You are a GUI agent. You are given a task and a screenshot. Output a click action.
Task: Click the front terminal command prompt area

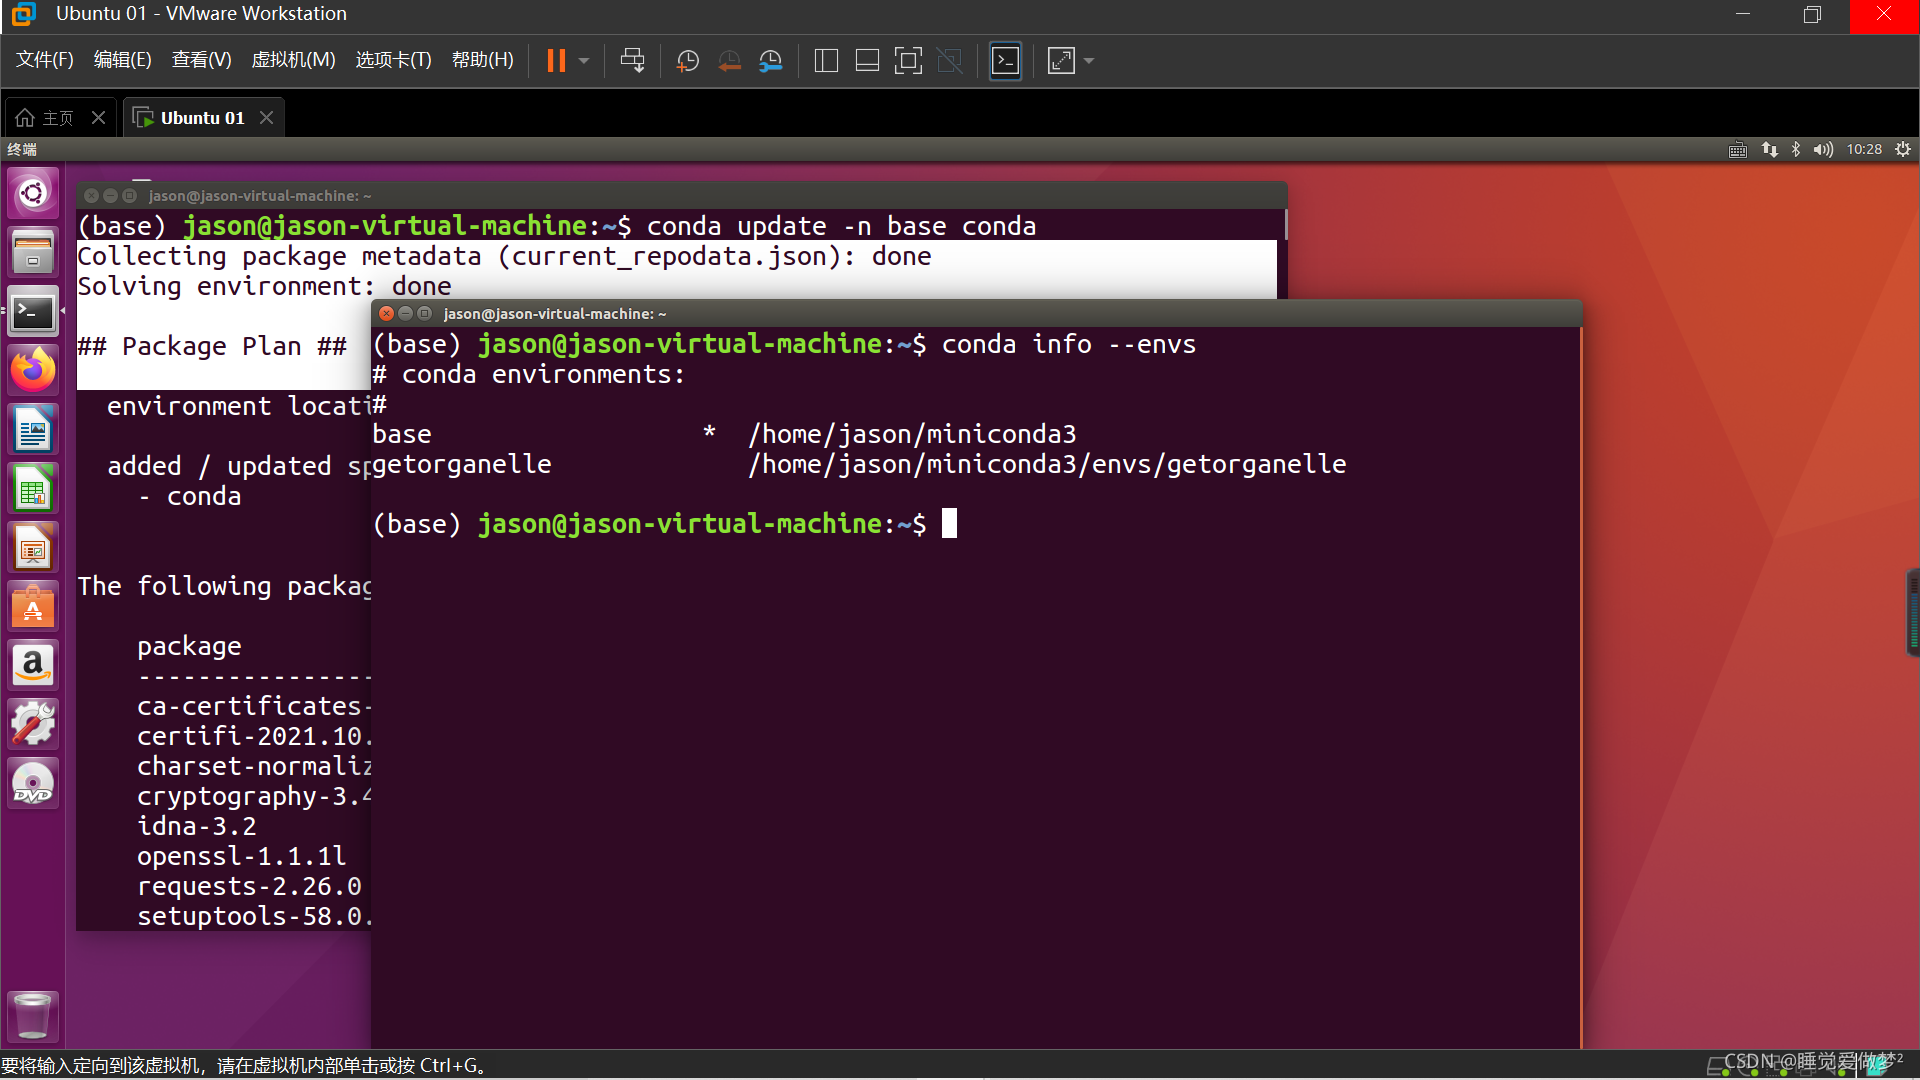click(x=949, y=524)
